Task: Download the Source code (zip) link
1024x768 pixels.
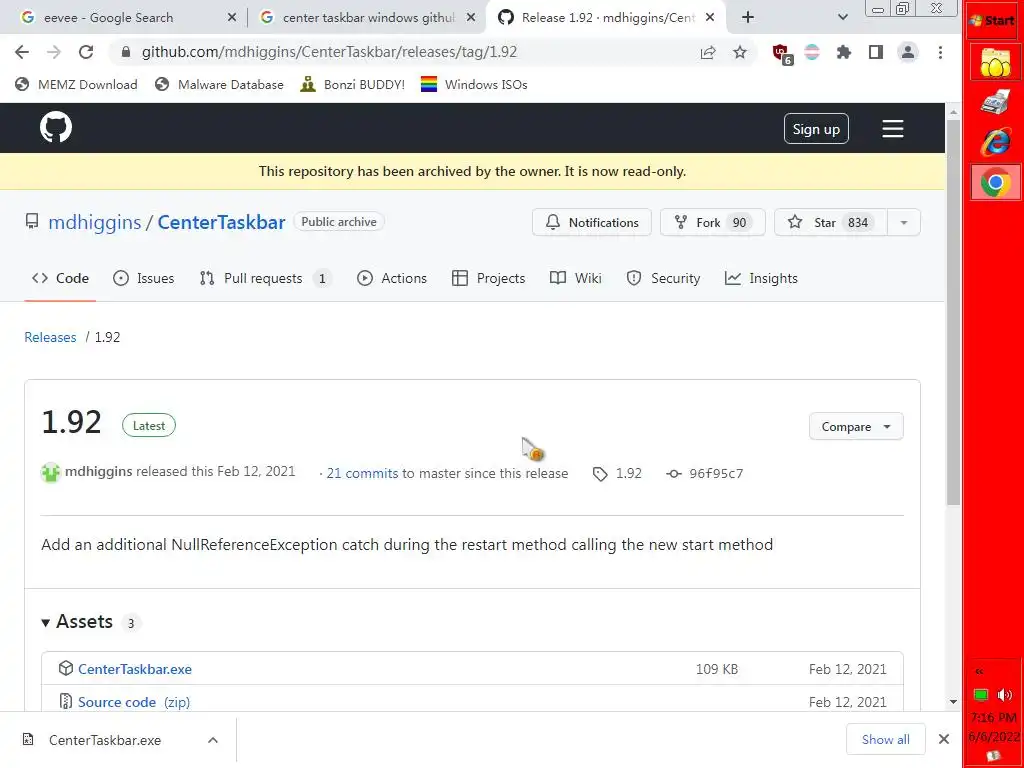Action: [x=134, y=702]
